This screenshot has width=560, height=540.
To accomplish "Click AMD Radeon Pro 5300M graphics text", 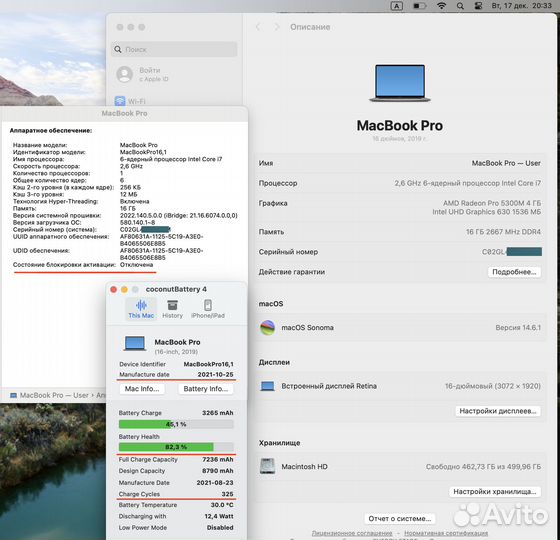I will point(492,203).
